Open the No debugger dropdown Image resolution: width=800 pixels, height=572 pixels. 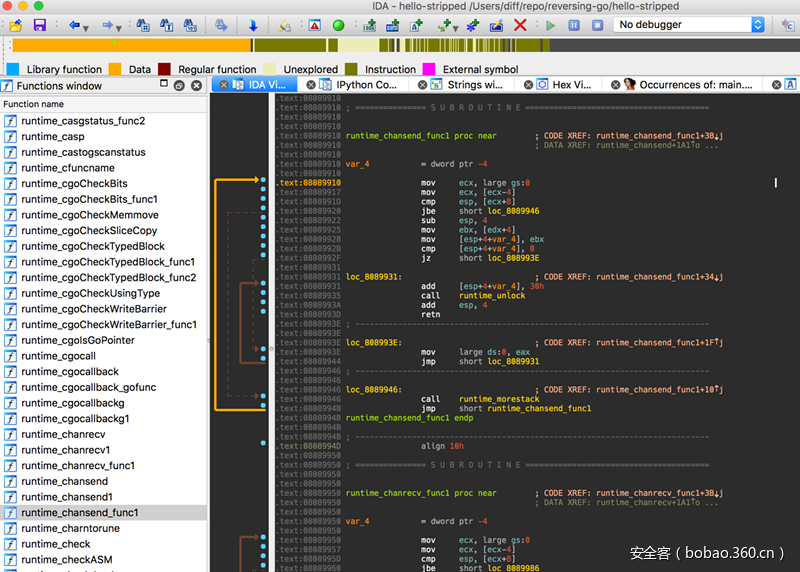click(689, 24)
